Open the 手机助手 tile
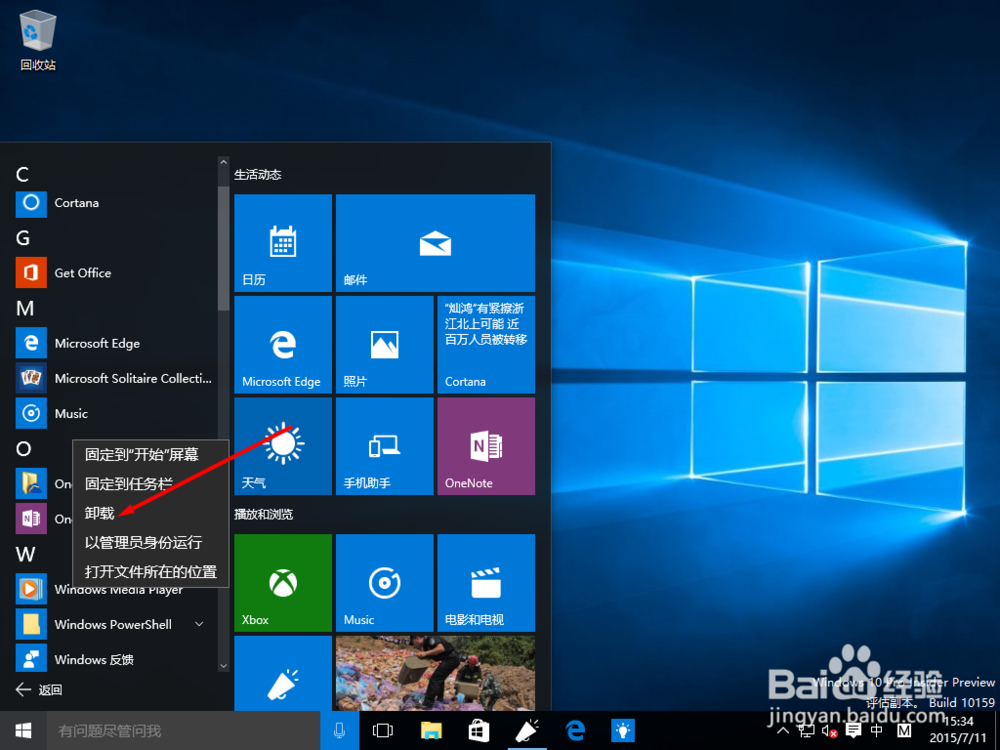The height and width of the screenshot is (750, 1000). point(385,446)
